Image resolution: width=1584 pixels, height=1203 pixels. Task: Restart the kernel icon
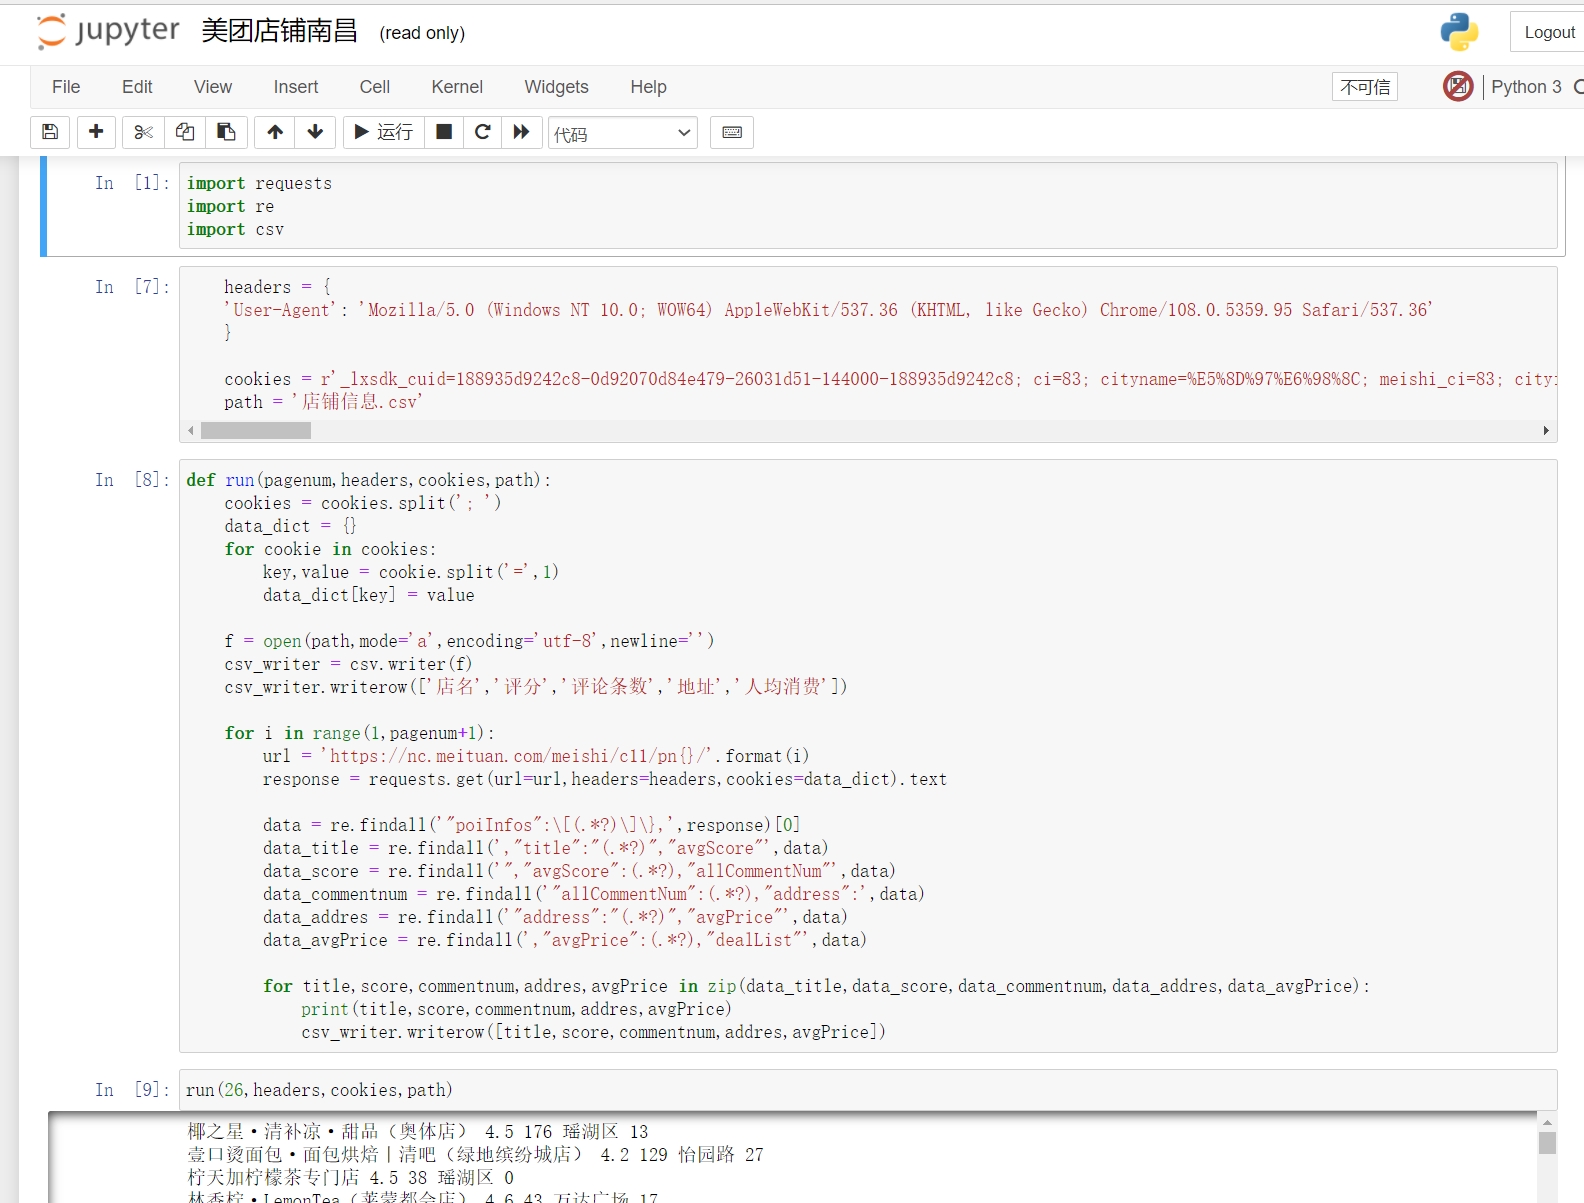point(482,132)
